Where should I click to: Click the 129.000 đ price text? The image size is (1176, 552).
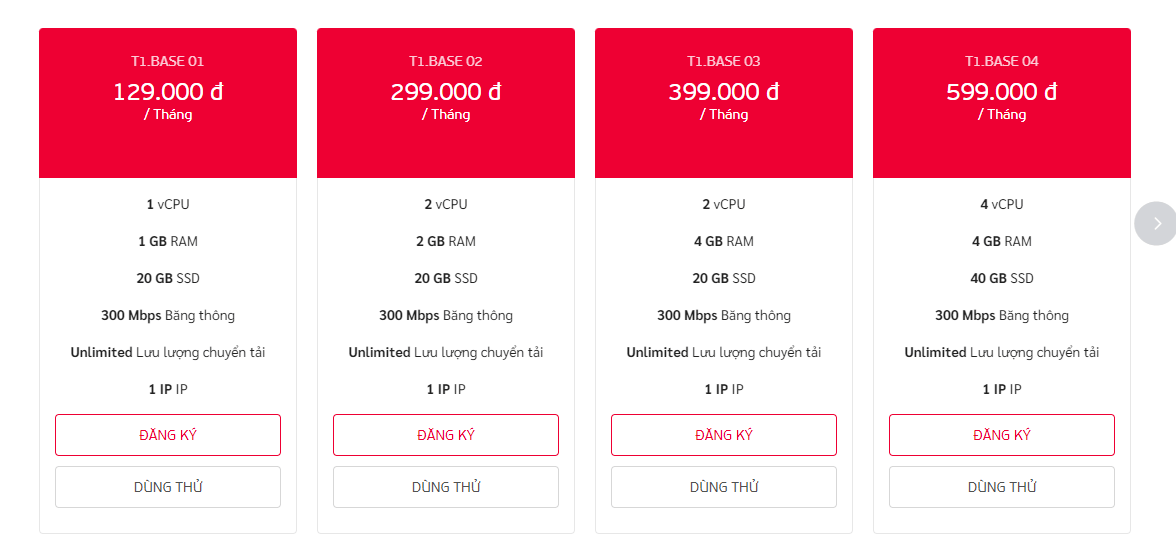coord(167,92)
